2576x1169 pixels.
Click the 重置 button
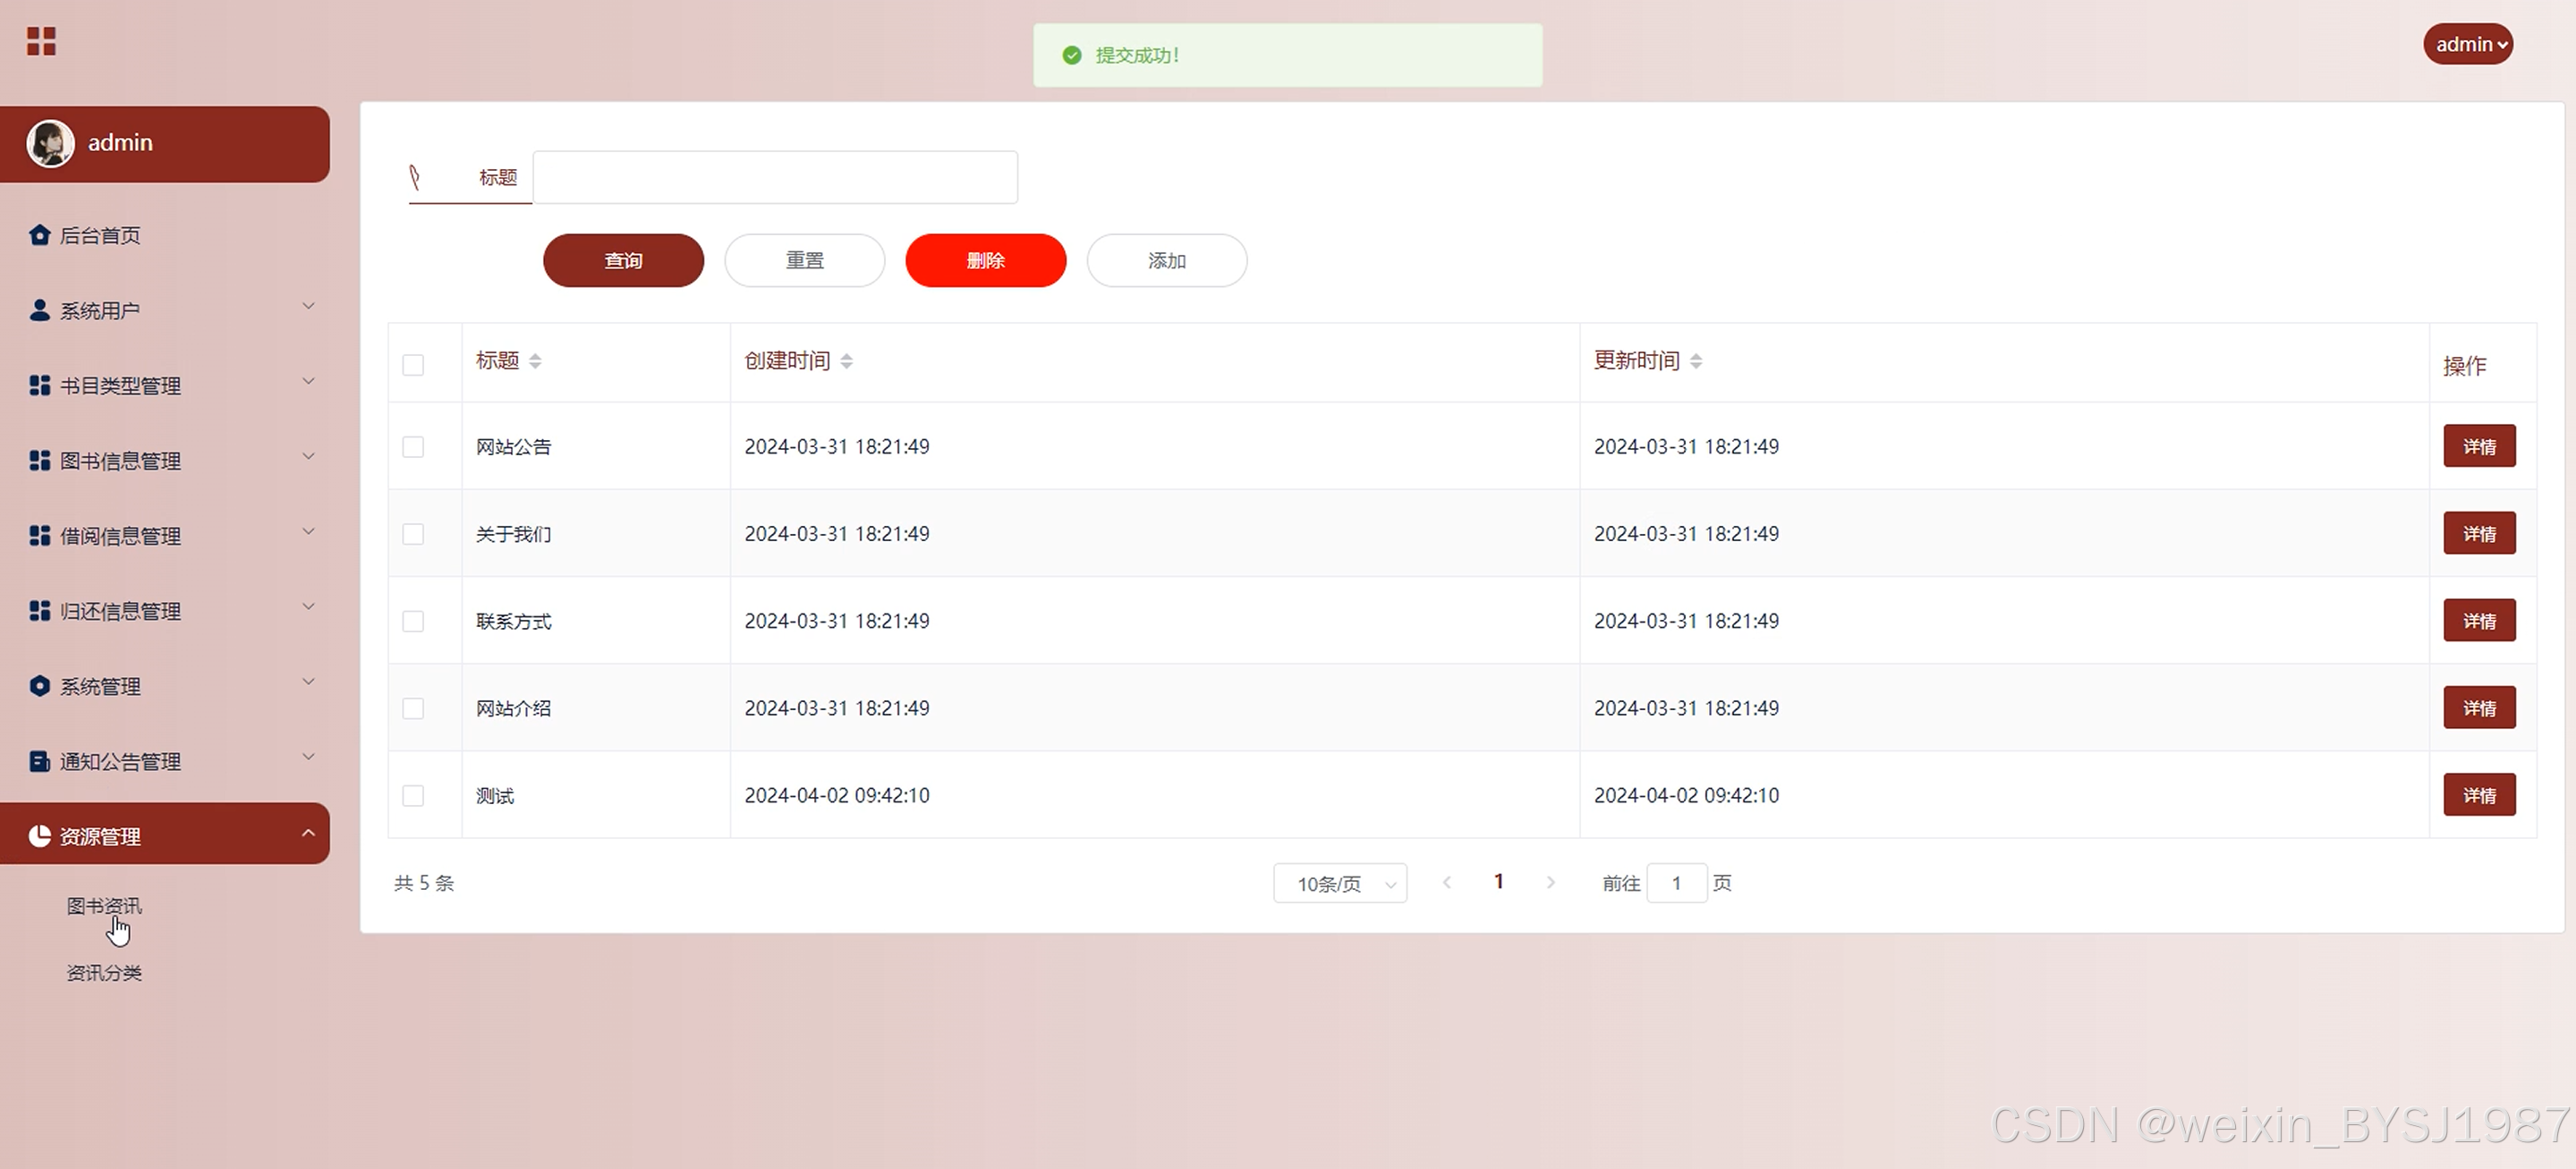pyautogui.click(x=805, y=261)
